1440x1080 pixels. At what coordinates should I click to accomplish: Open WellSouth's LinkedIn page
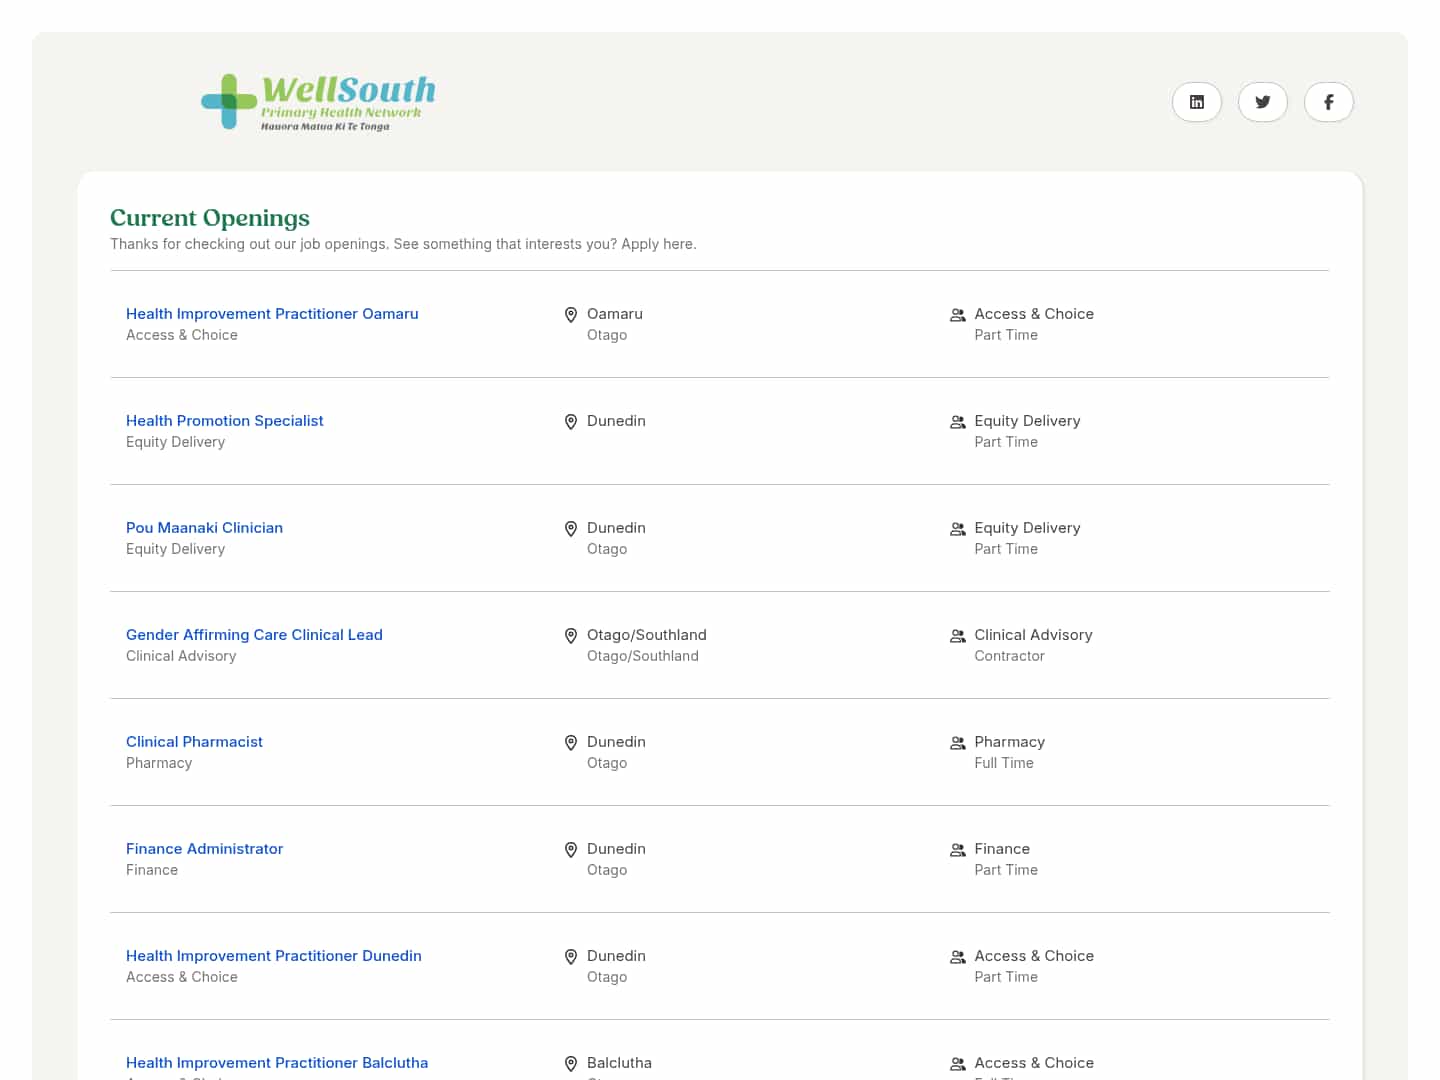(x=1196, y=101)
